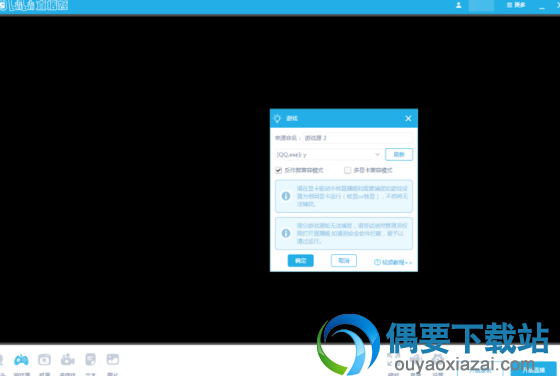The image size is (560, 376).
Task: Add a camera source
Action: click(68, 360)
